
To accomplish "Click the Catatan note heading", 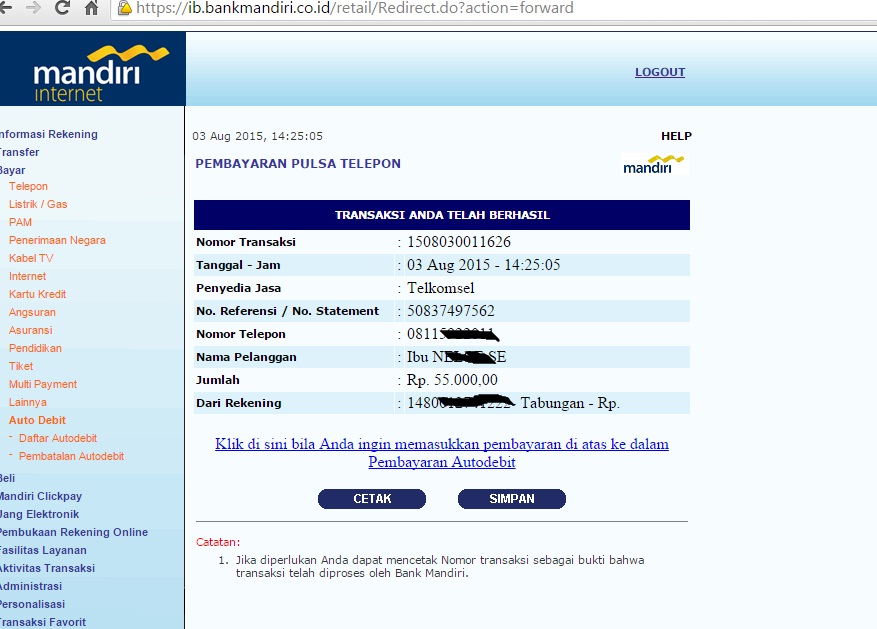I will point(218,542).
